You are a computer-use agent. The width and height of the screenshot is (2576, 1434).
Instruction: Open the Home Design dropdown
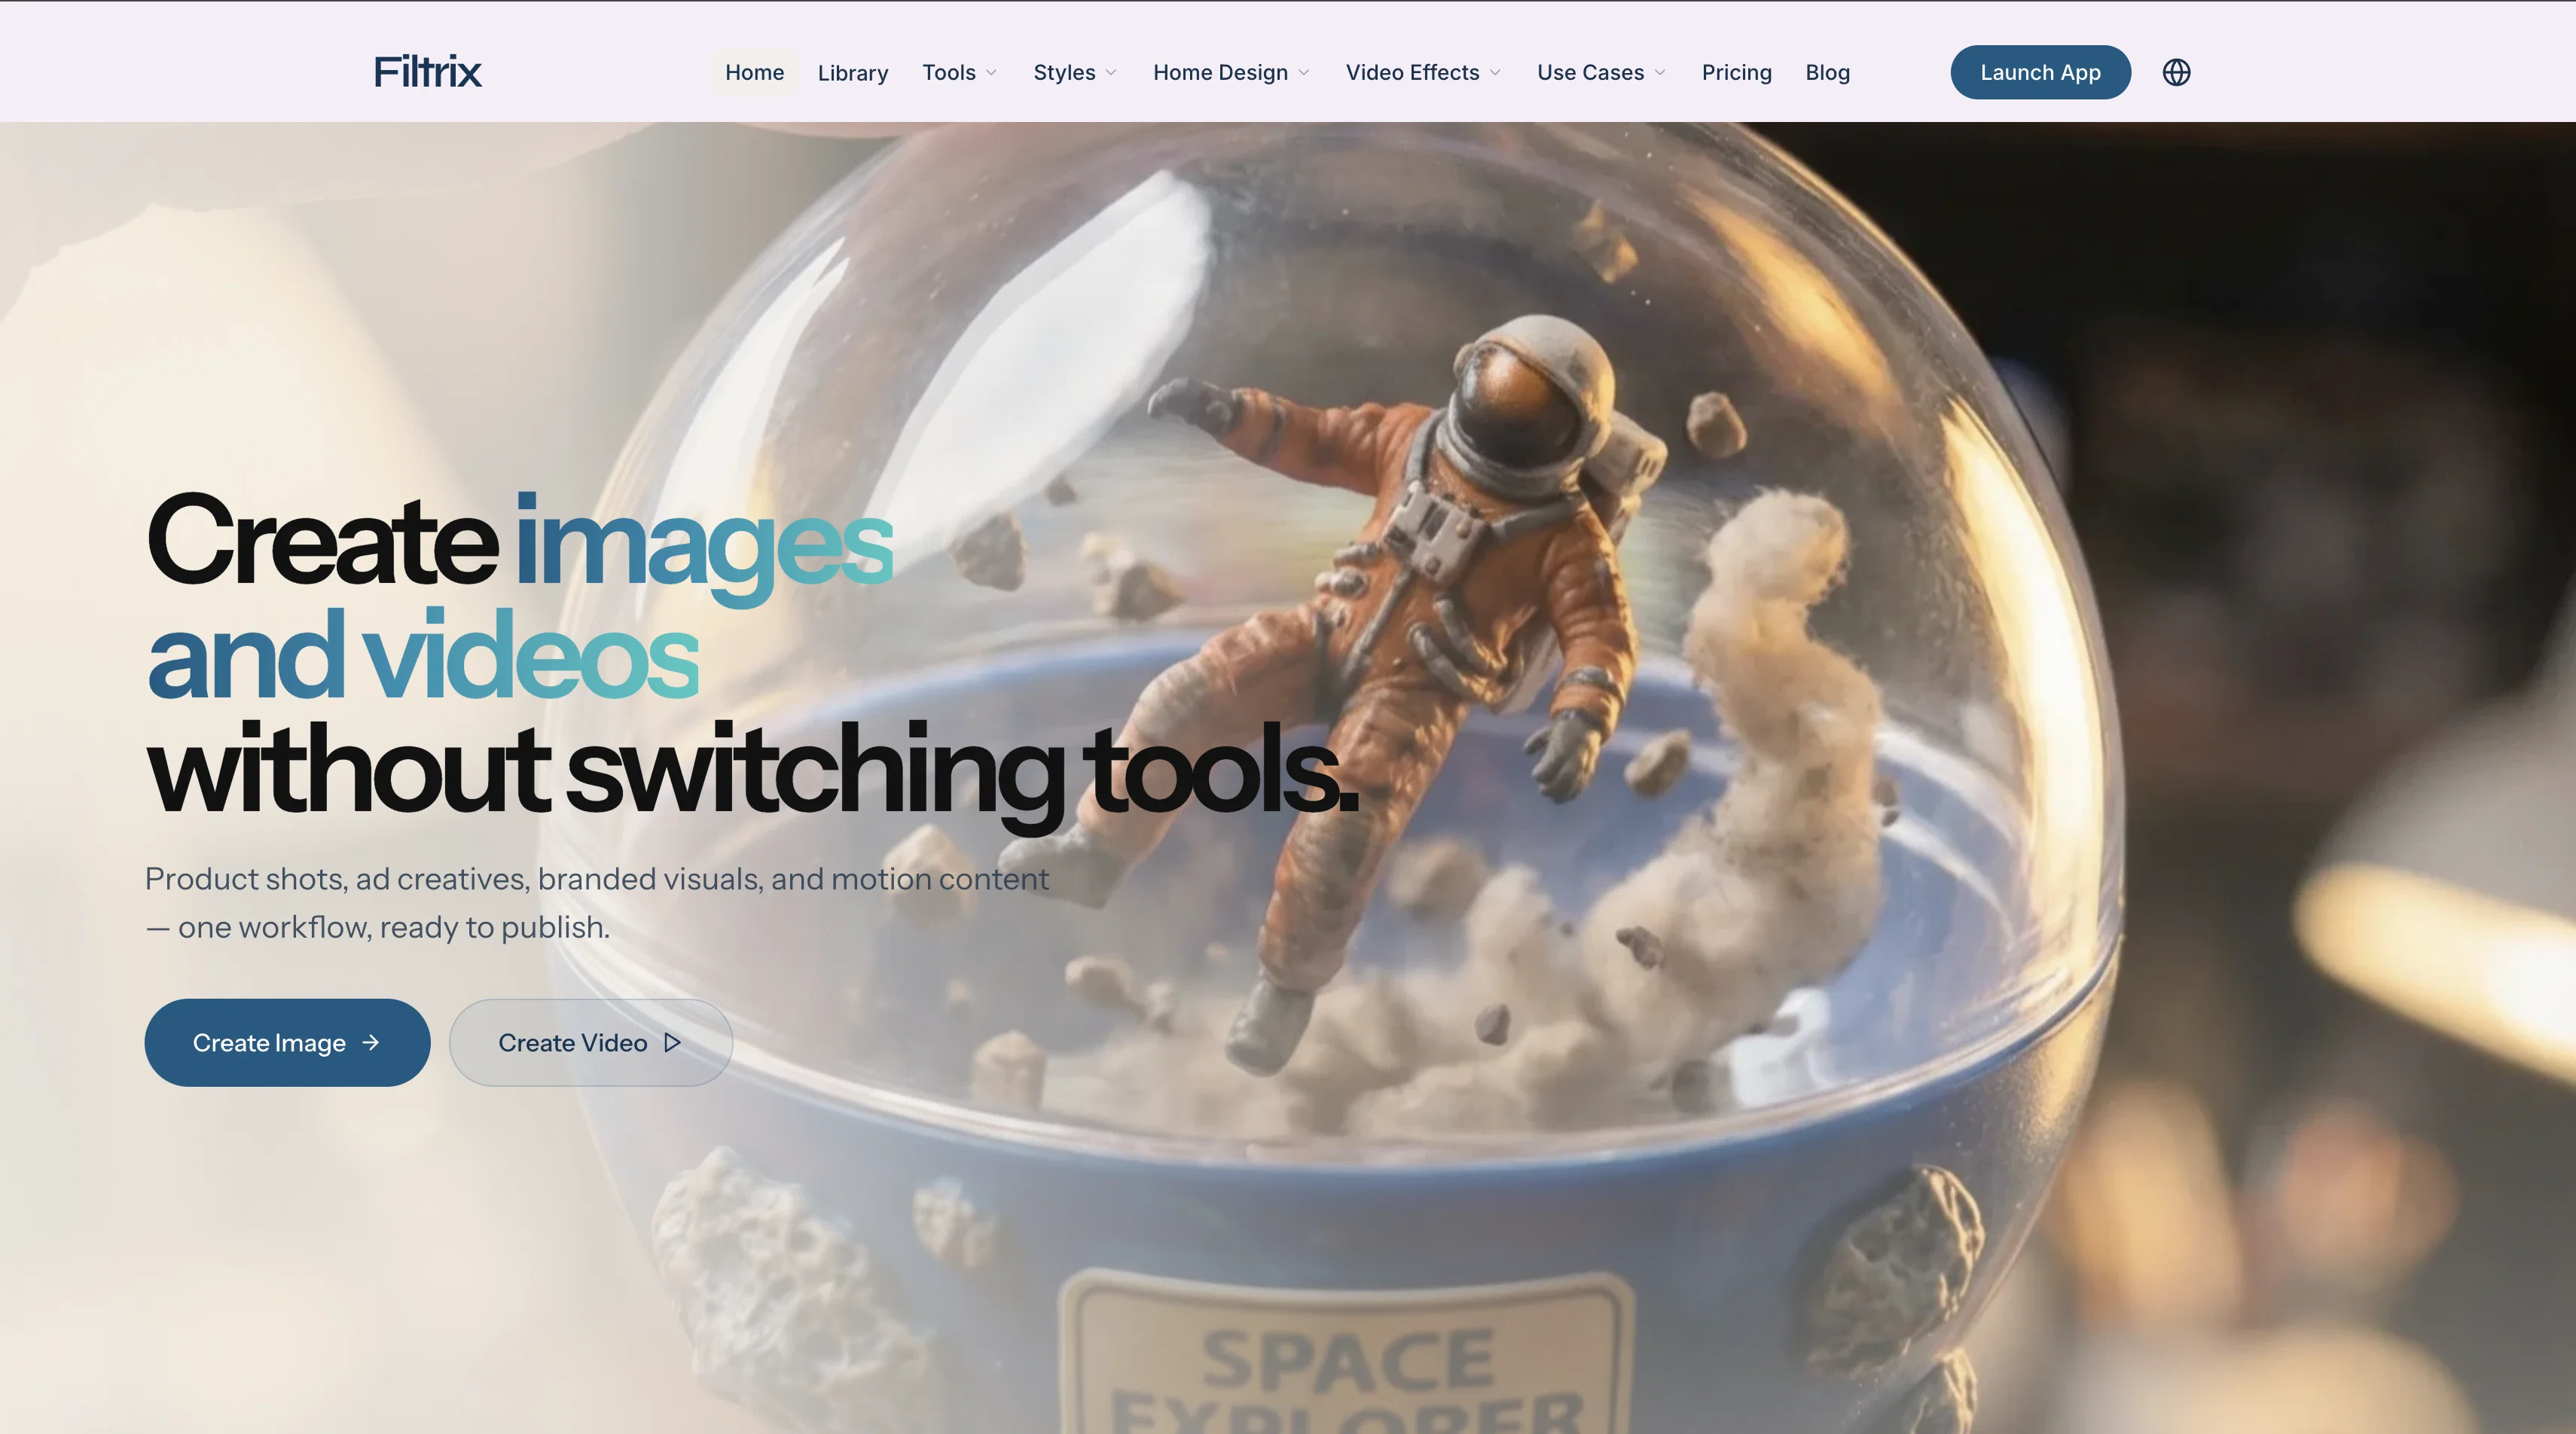1231,72
